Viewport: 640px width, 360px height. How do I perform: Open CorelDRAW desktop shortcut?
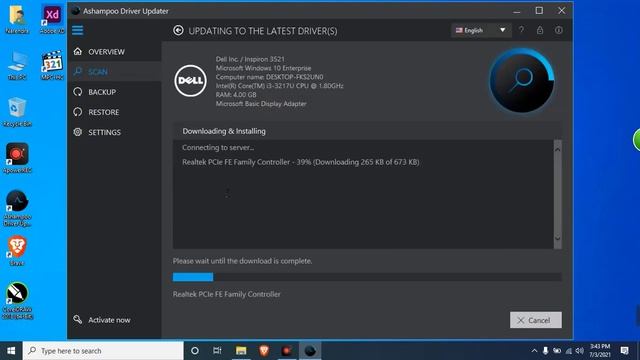tap(17, 301)
